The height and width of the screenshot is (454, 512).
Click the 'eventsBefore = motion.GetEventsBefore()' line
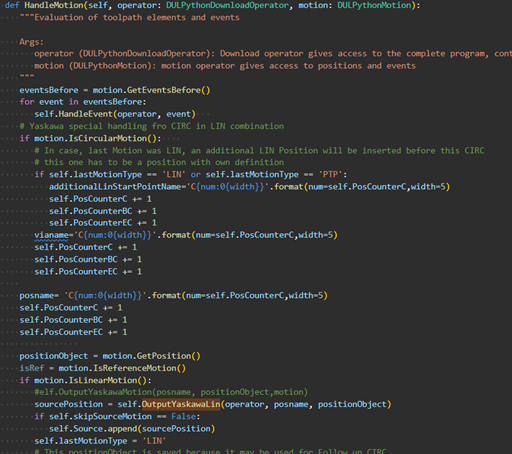[115, 90]
